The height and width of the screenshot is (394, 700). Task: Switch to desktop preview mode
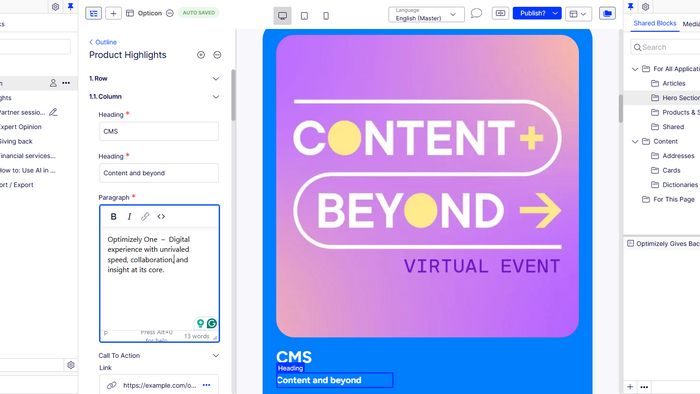(x=283, y=16)
